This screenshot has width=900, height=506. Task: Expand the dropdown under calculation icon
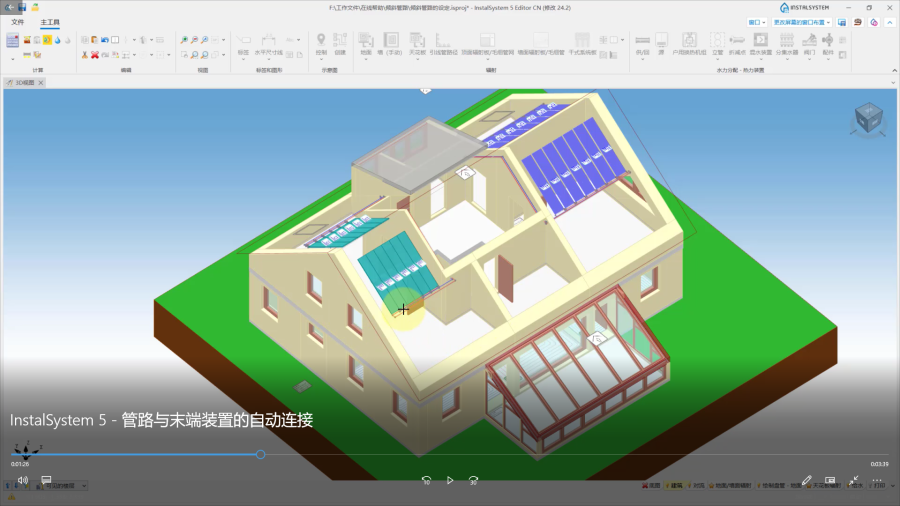pos(13,59)
